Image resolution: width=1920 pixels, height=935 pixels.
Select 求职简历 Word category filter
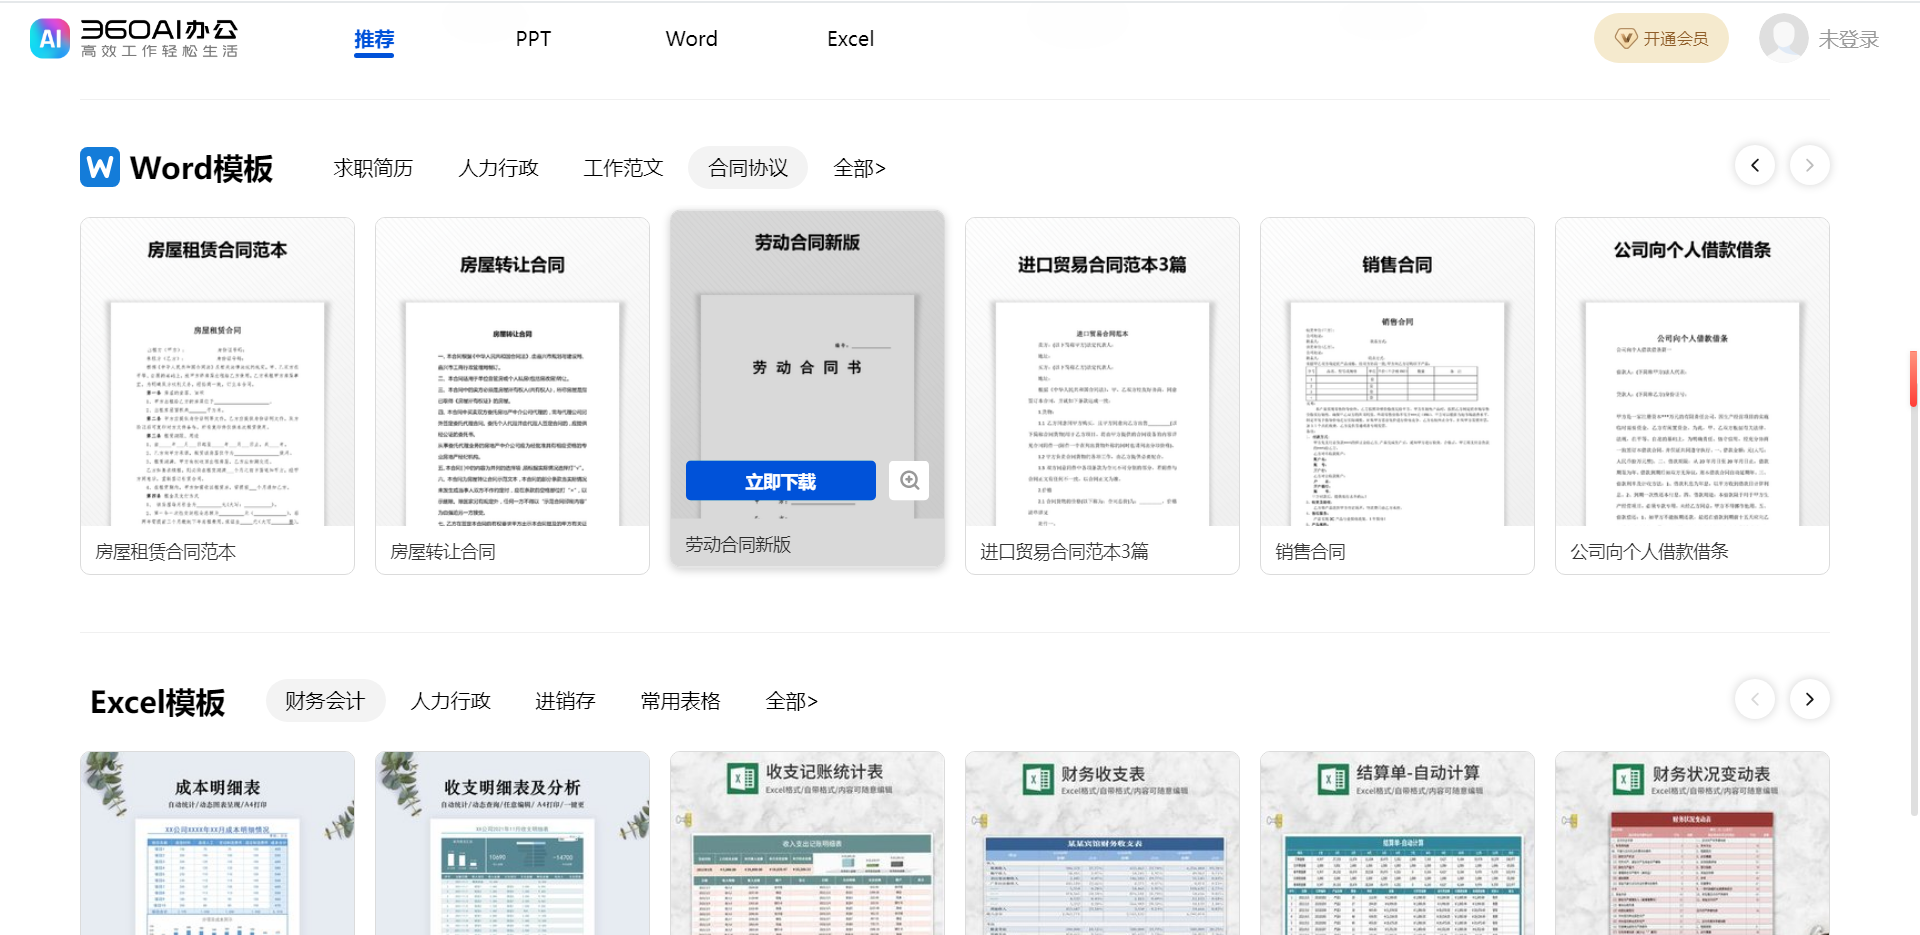(373, 168)
